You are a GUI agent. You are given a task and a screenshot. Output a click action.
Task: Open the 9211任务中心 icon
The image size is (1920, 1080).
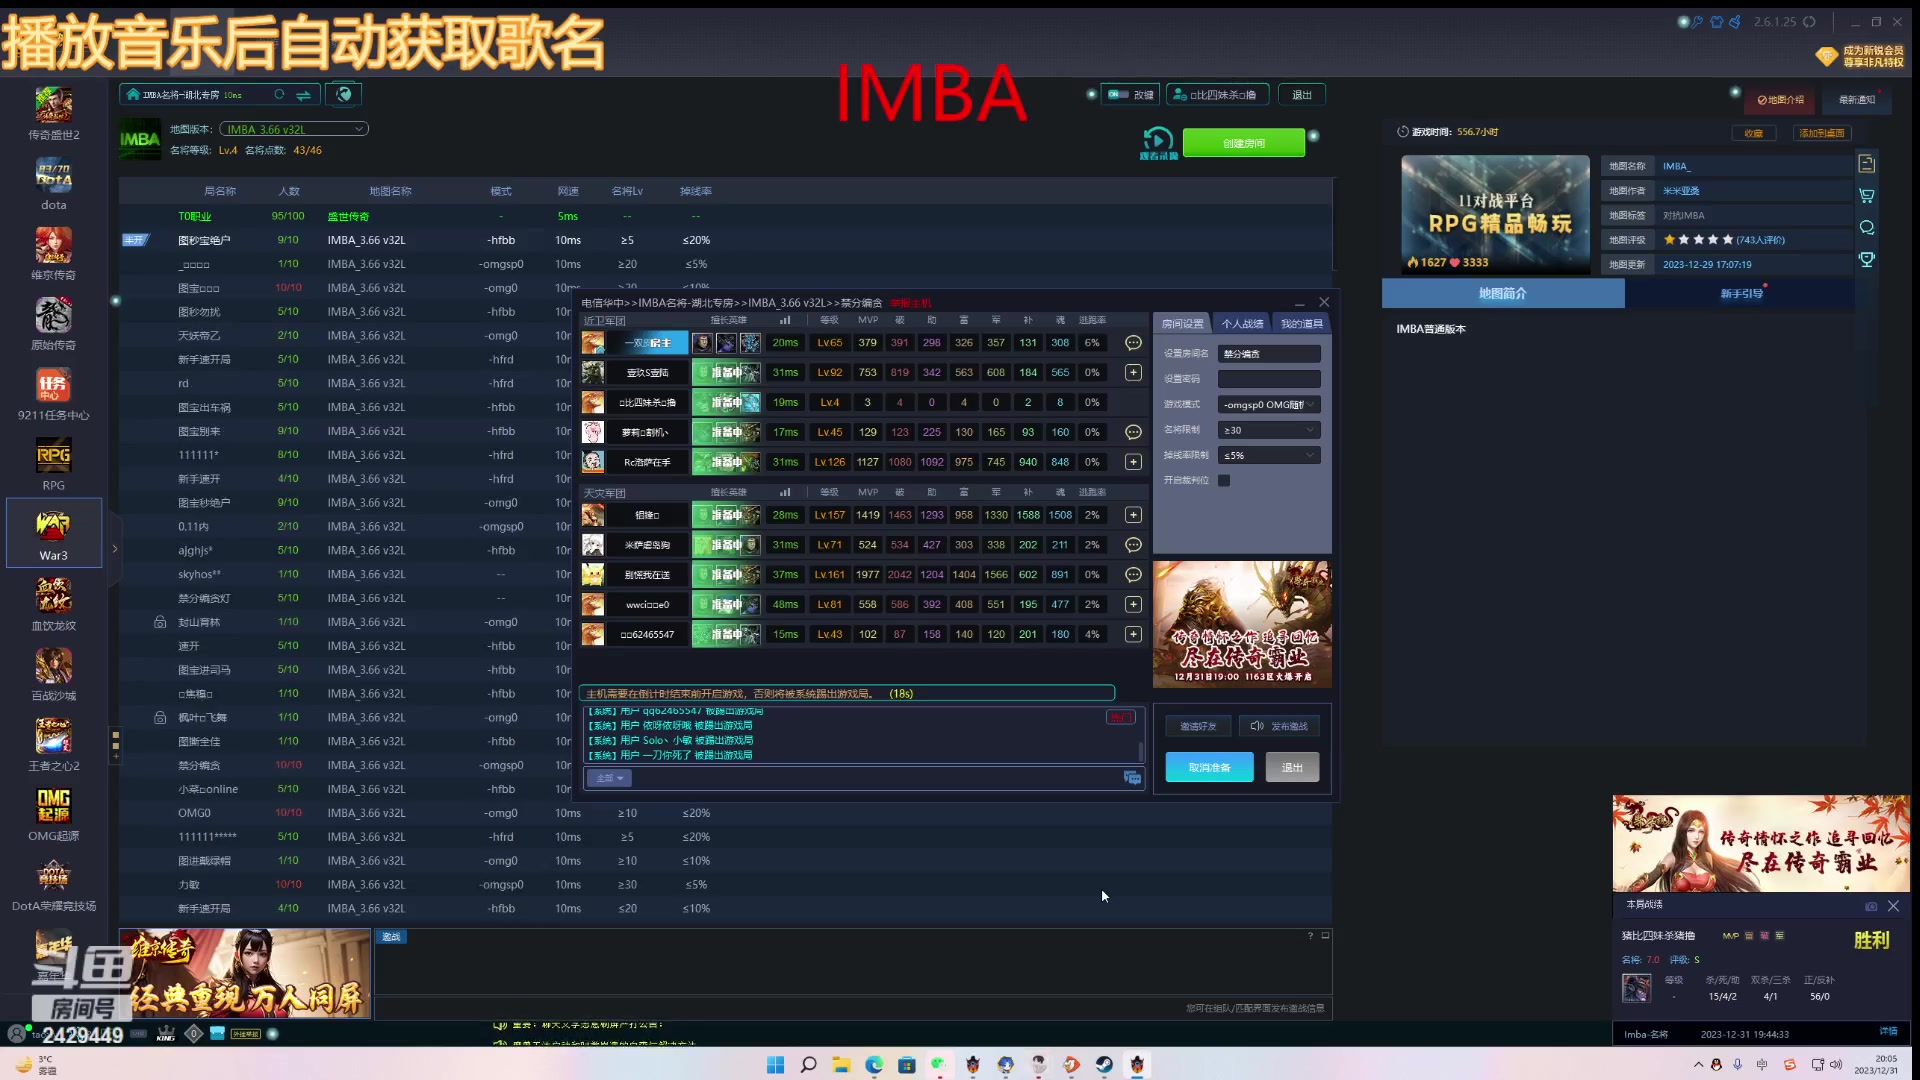[x=54, y=394]
